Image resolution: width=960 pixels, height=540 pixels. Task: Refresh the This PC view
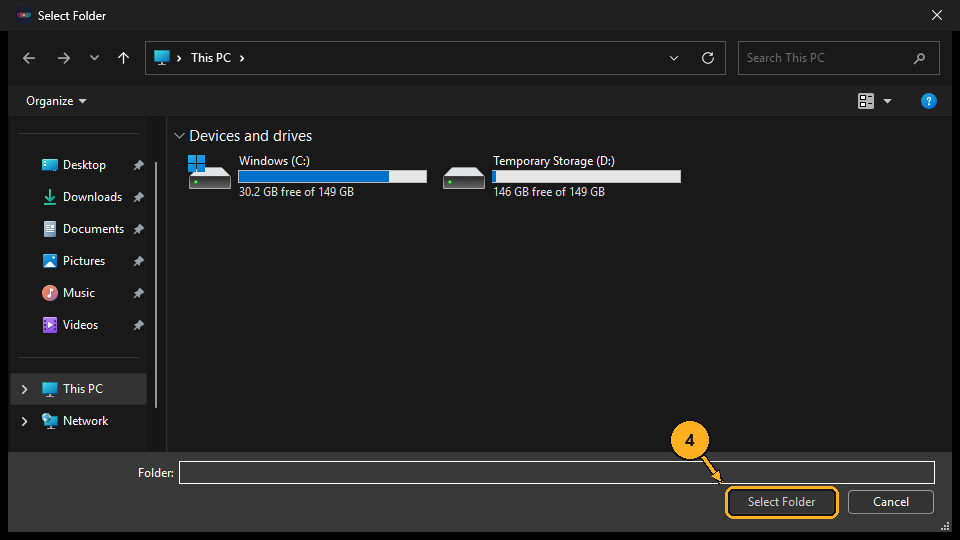coord(708,58)
